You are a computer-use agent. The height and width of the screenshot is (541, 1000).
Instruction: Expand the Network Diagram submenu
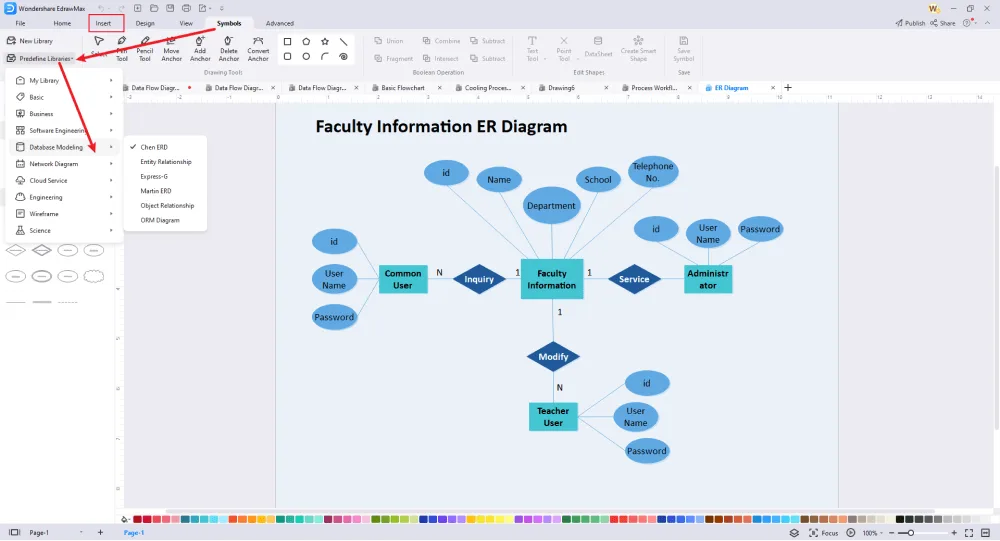(64, 164)
